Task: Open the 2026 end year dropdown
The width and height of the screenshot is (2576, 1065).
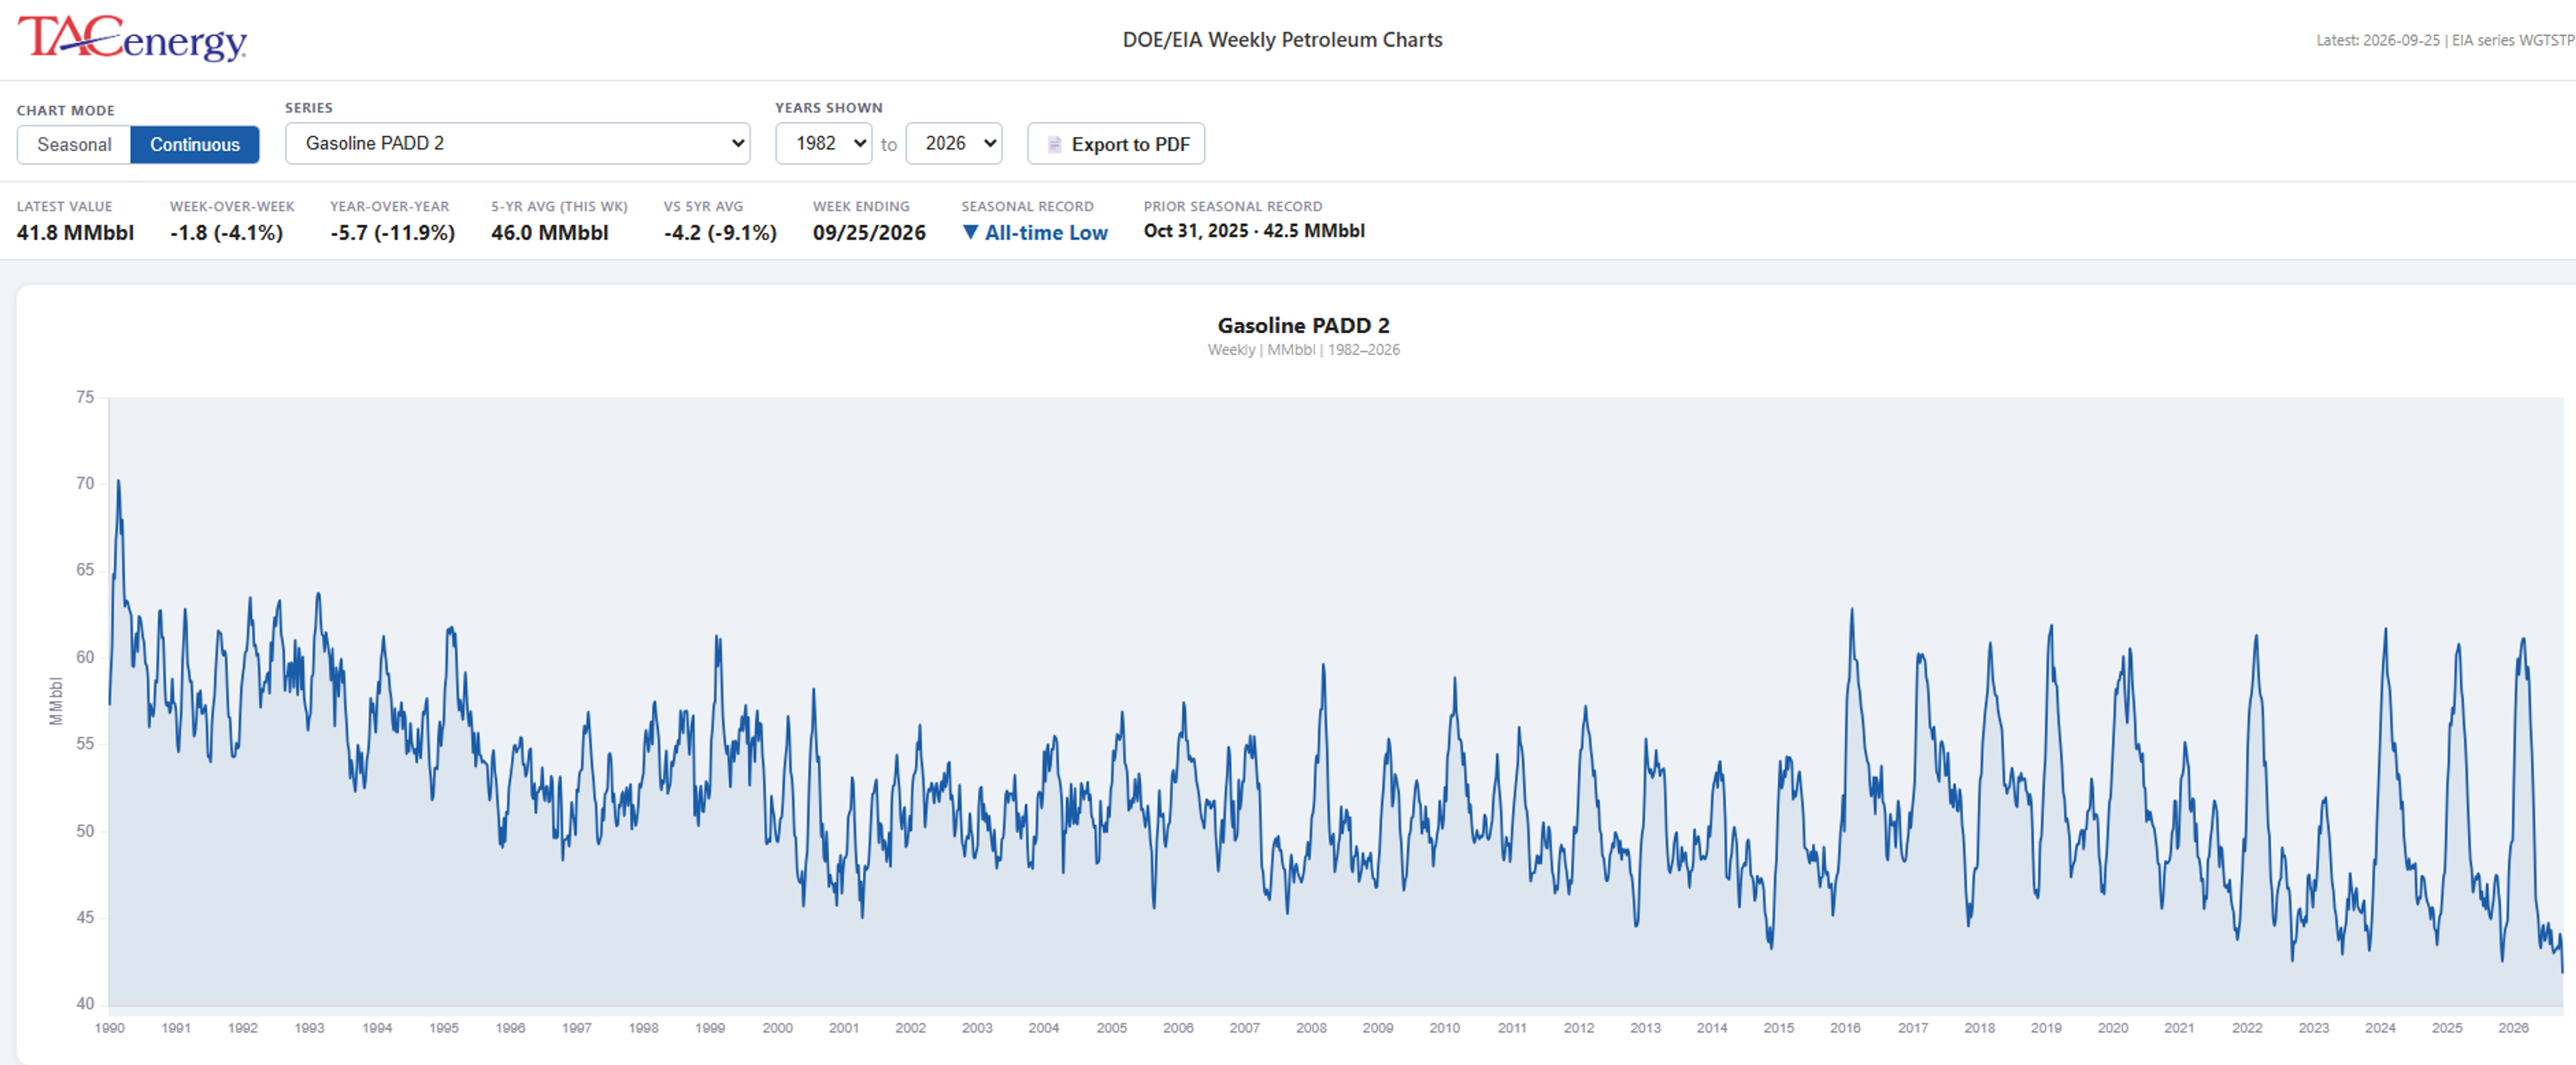Action: tap(954, 143)
